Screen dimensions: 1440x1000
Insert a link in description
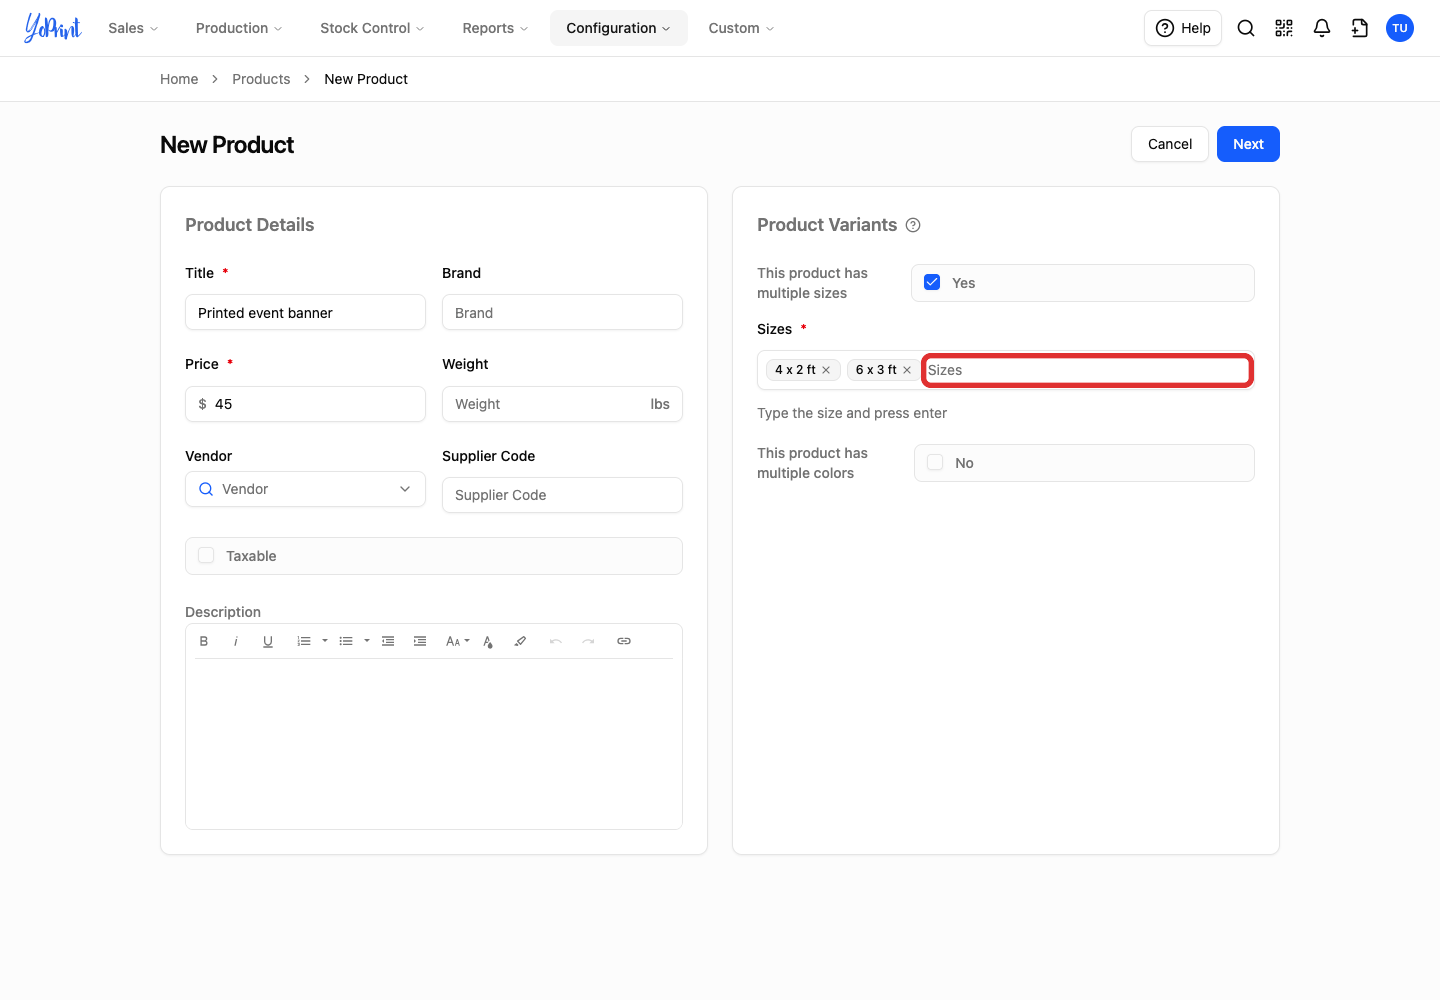624,641
